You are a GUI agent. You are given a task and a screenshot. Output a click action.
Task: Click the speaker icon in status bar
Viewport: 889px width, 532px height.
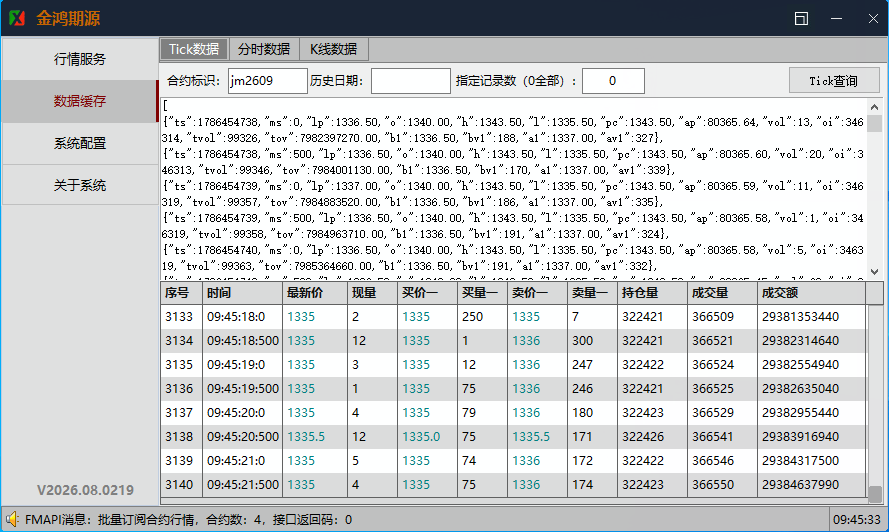point(12,519)
